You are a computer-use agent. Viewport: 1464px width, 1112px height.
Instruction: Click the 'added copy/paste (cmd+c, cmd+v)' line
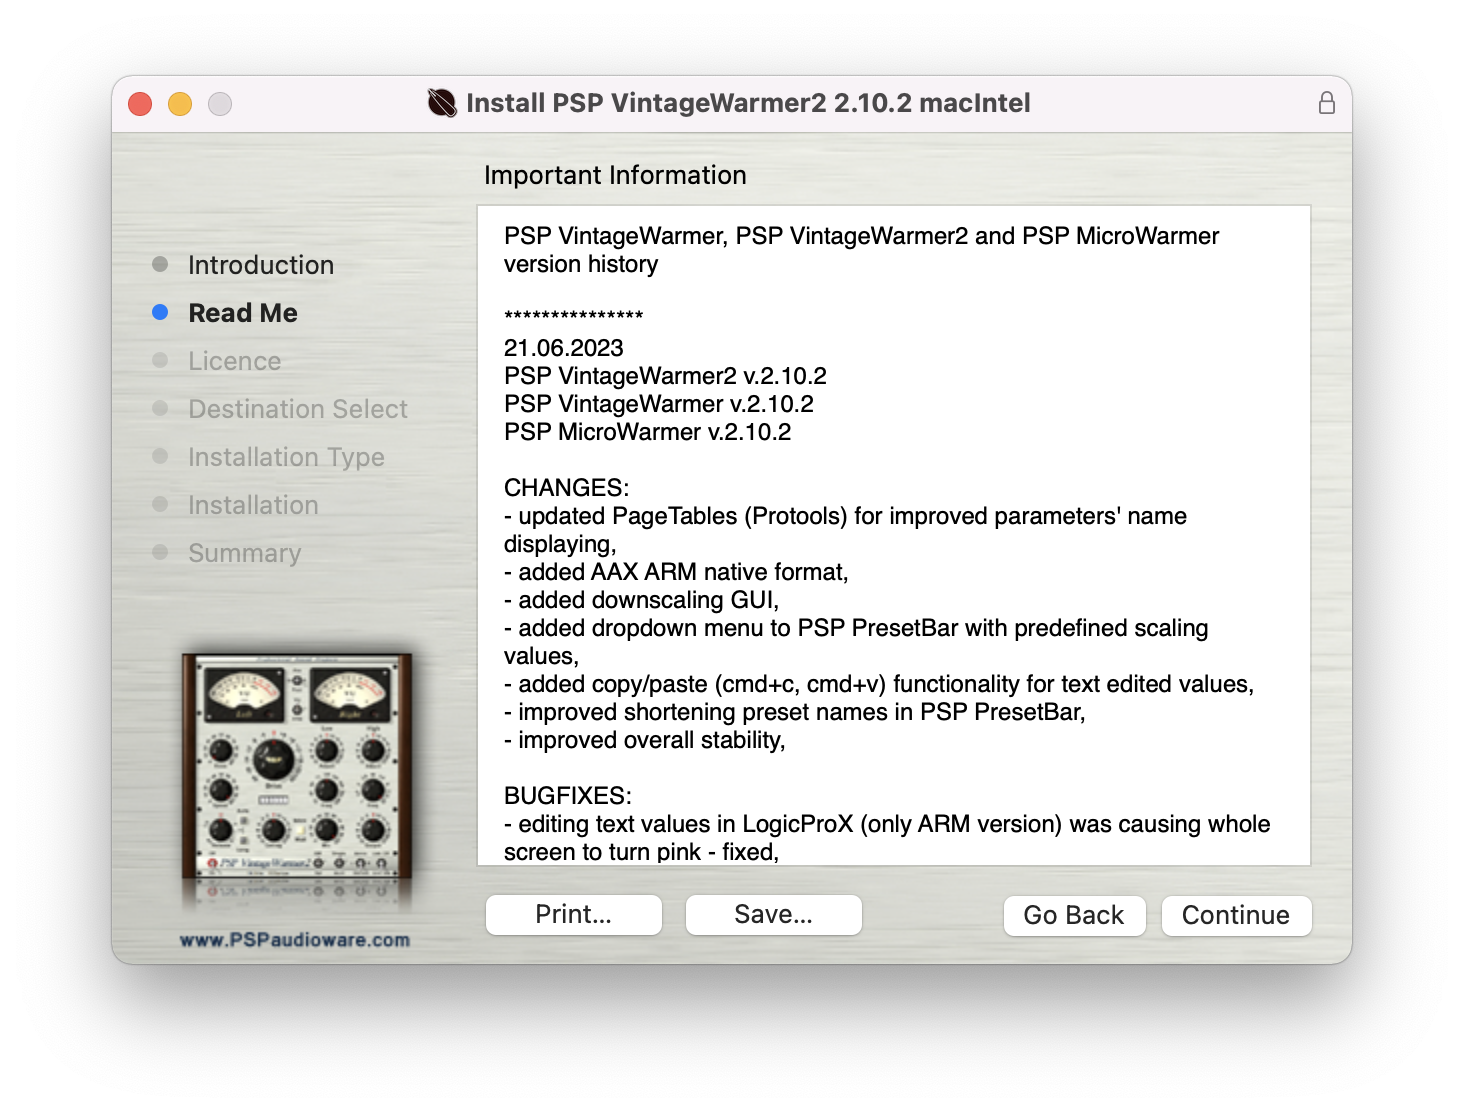pyautogui.click(x=879, y=684)
